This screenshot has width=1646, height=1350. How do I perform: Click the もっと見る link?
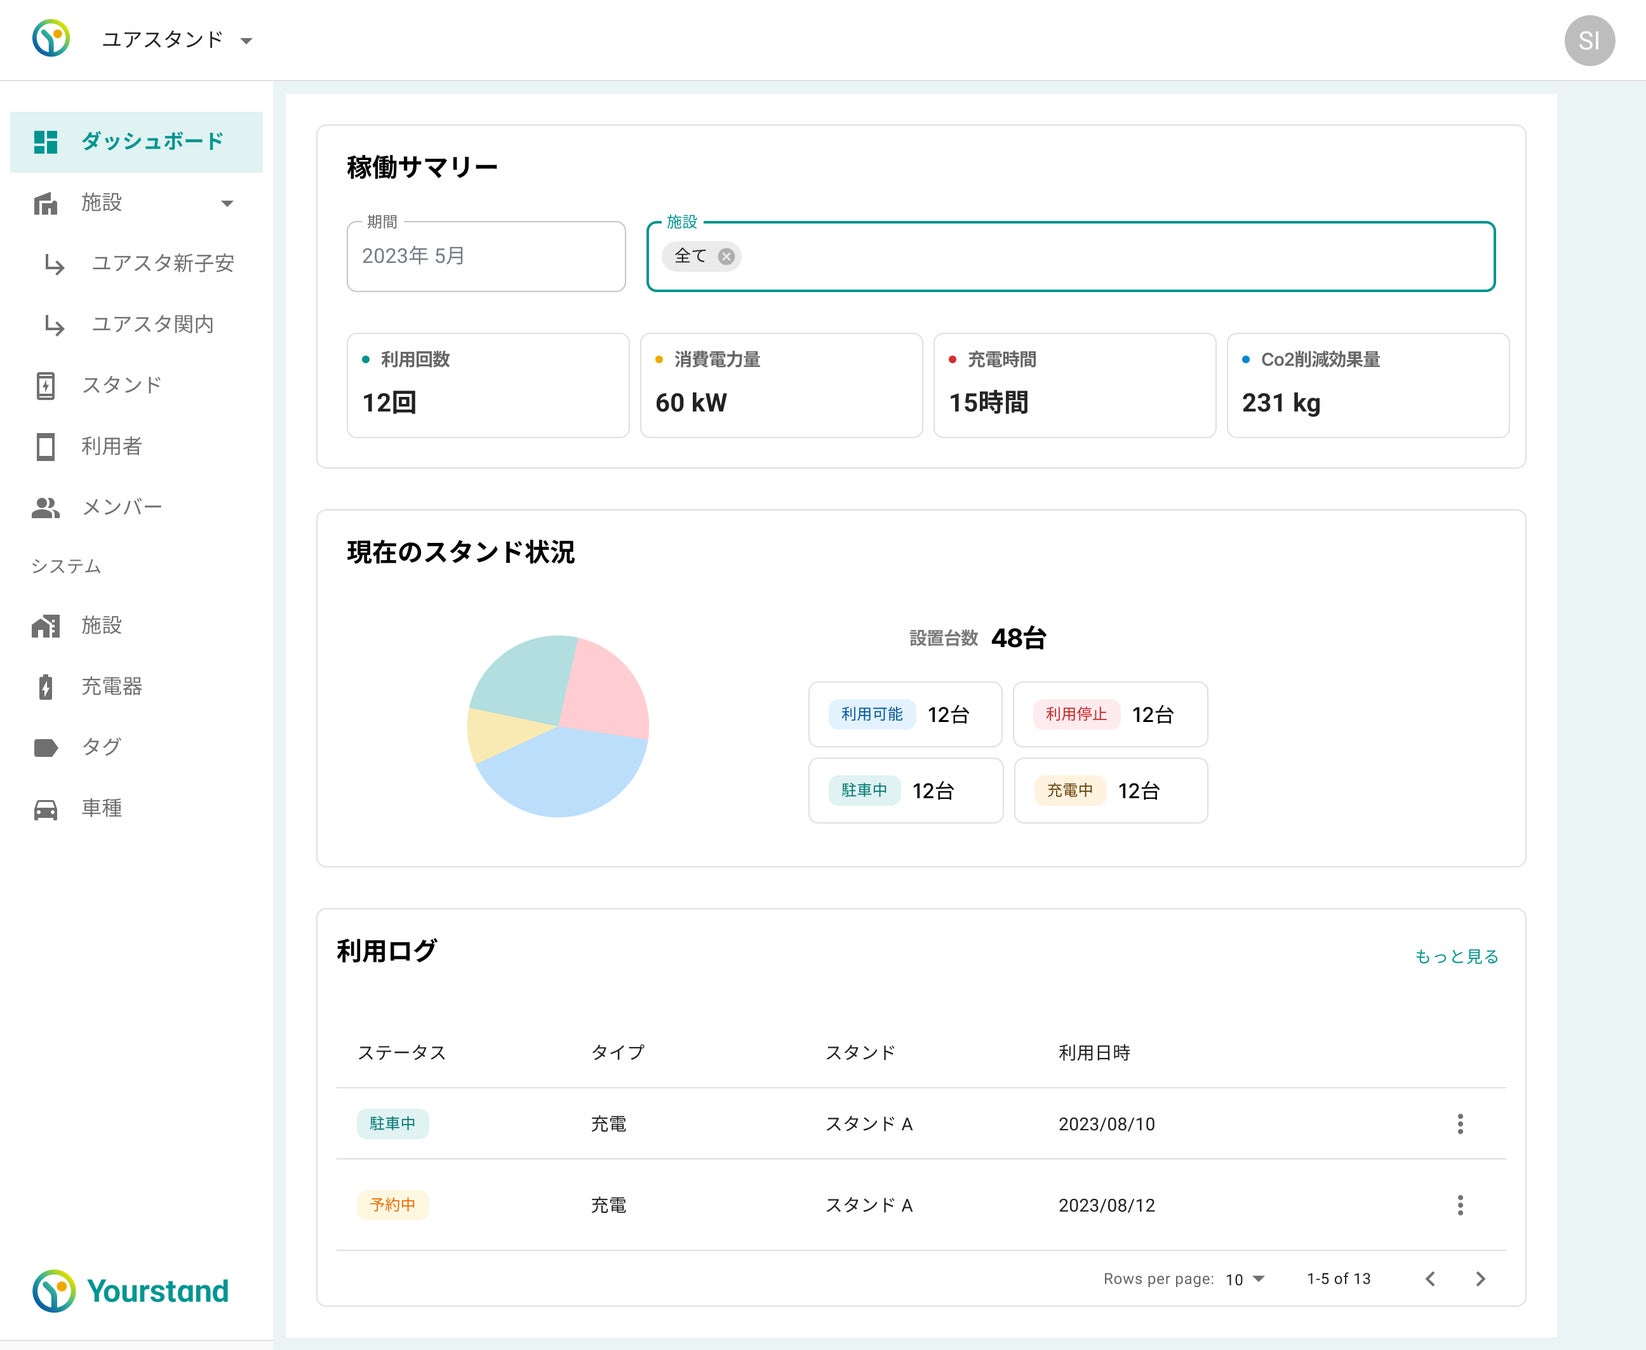1456,957
